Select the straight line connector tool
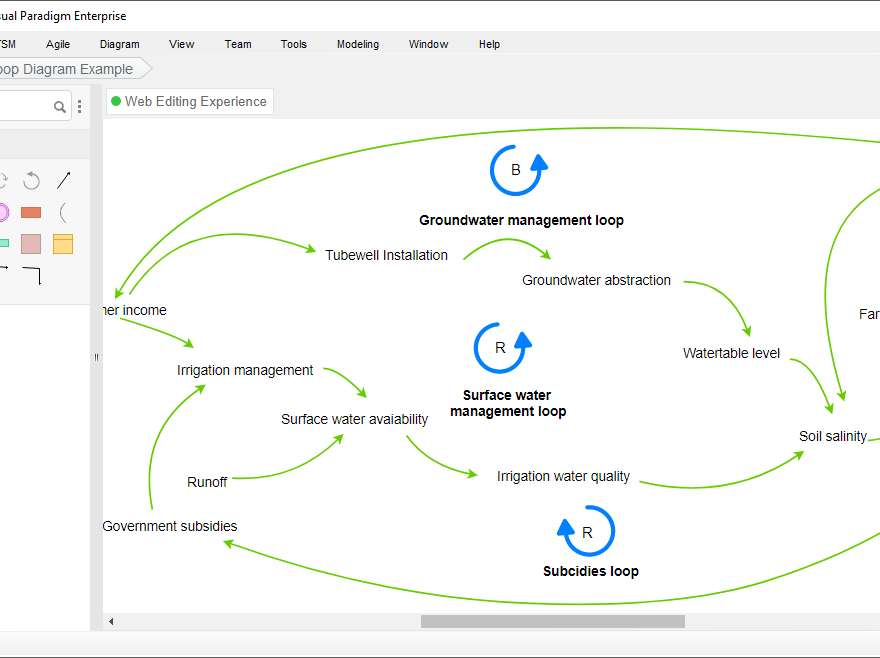Image resolution: width=880 pixels, height=658 pixels. tap(62, 180)
